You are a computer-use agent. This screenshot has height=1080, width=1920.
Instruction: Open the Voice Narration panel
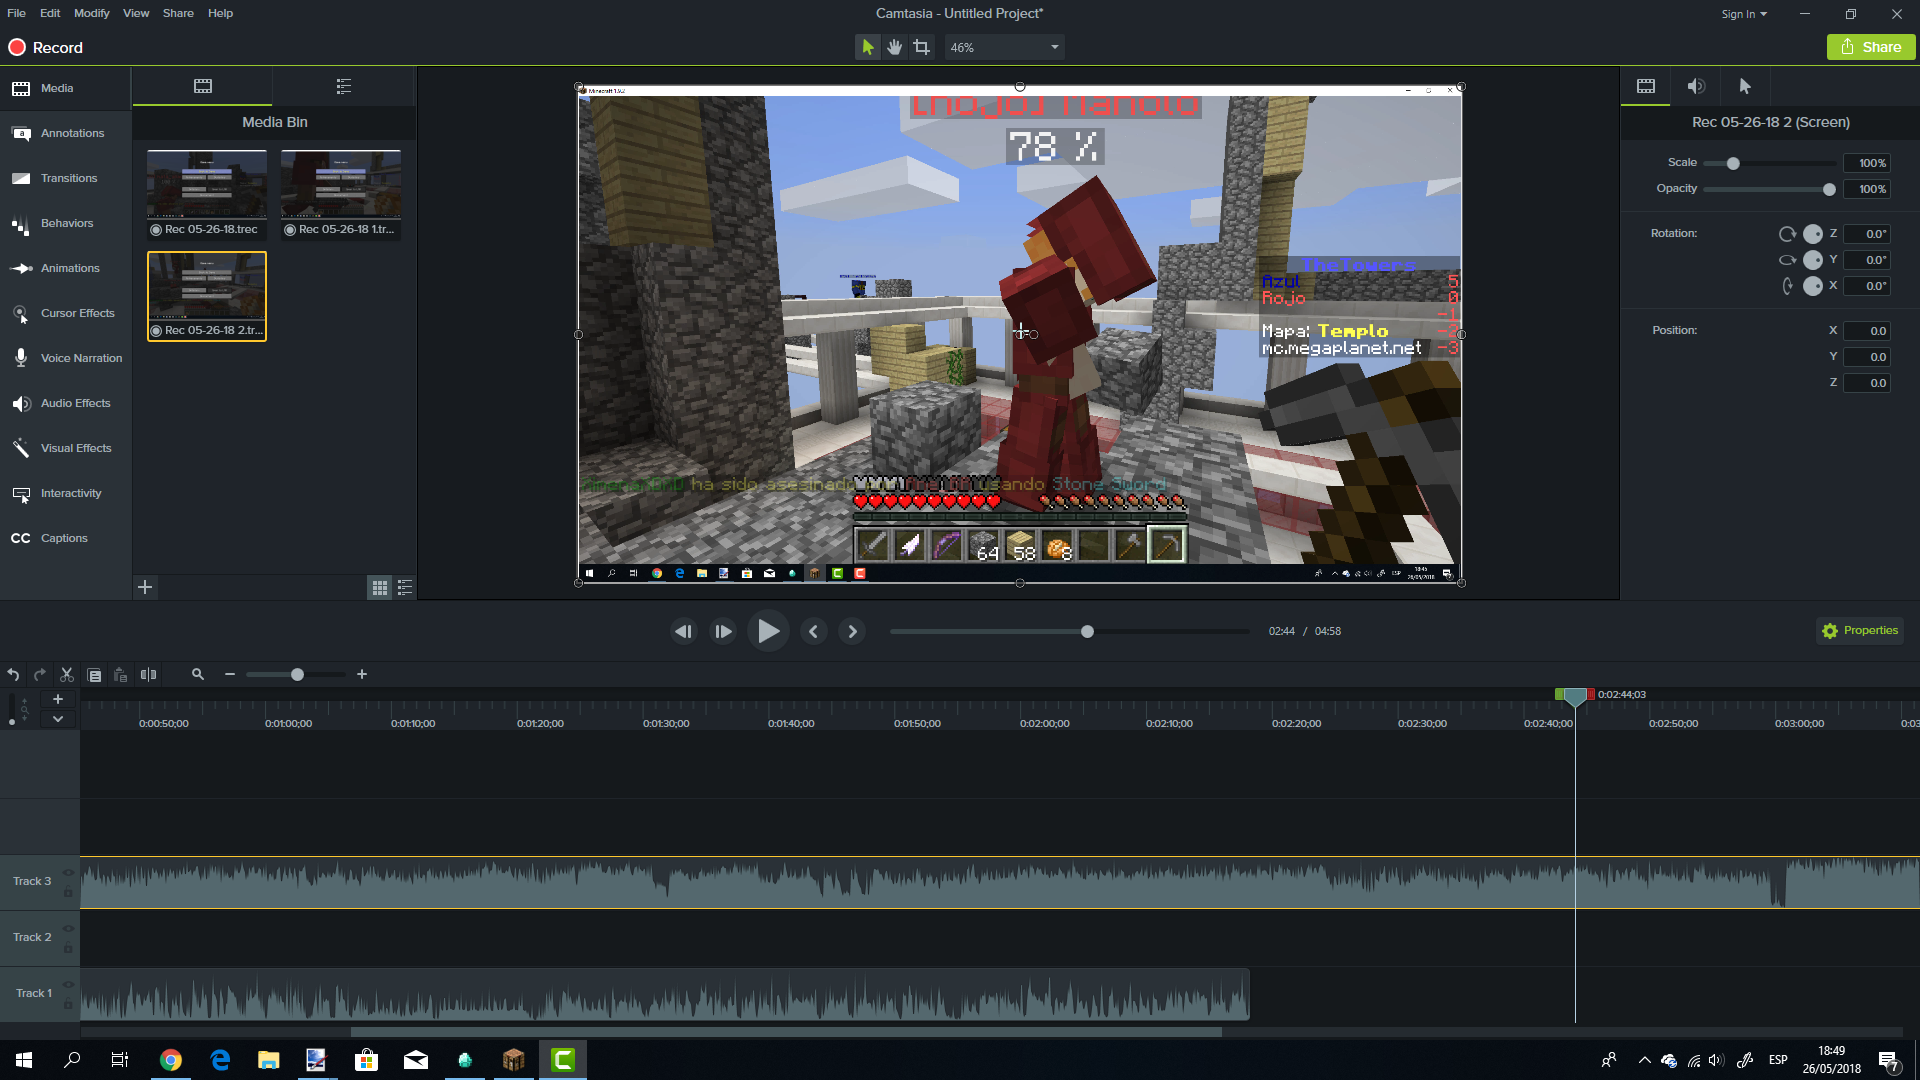click(x=65, y=358)
